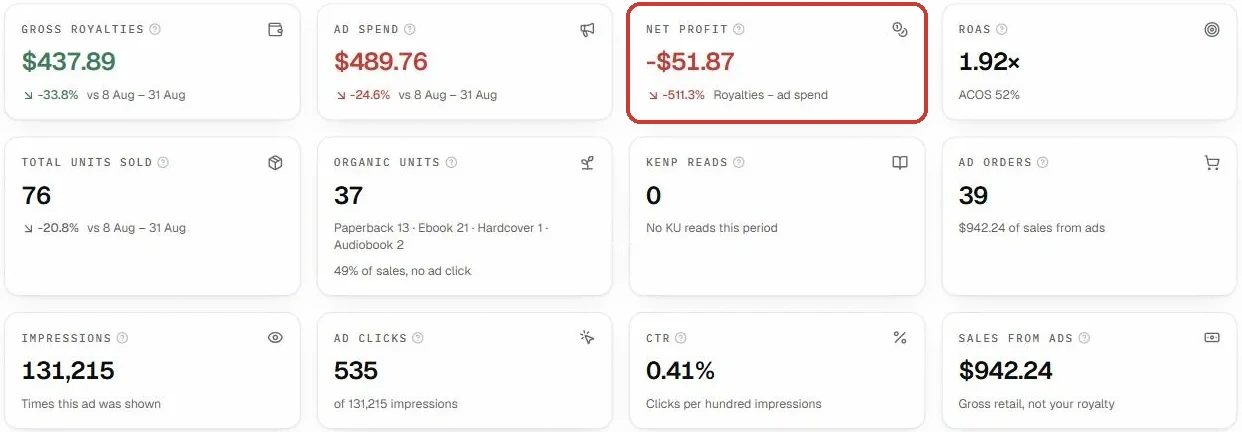Select the $489.76 Ad Spend value

pyautogui.click(x=381, y=62)
